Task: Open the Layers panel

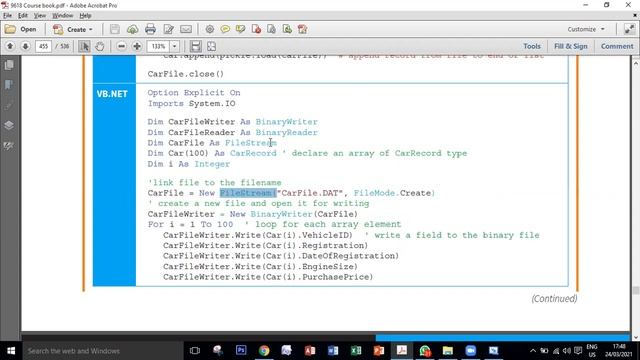Action: tap(9, 125)
